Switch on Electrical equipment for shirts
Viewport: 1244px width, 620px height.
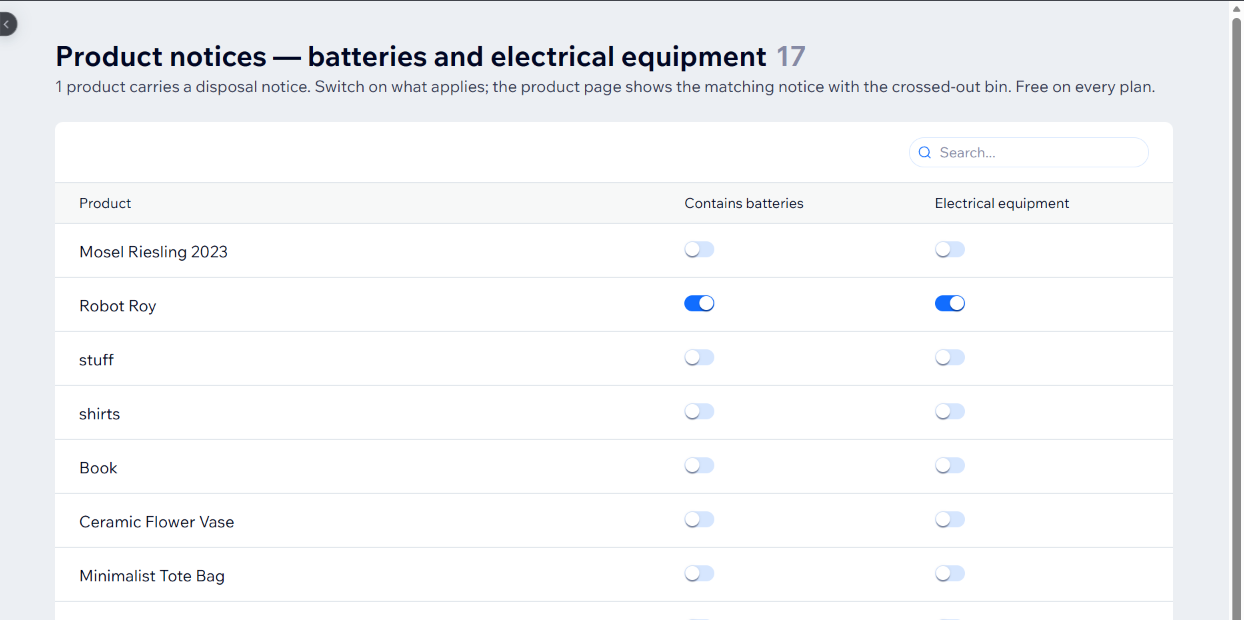point(950,412)
